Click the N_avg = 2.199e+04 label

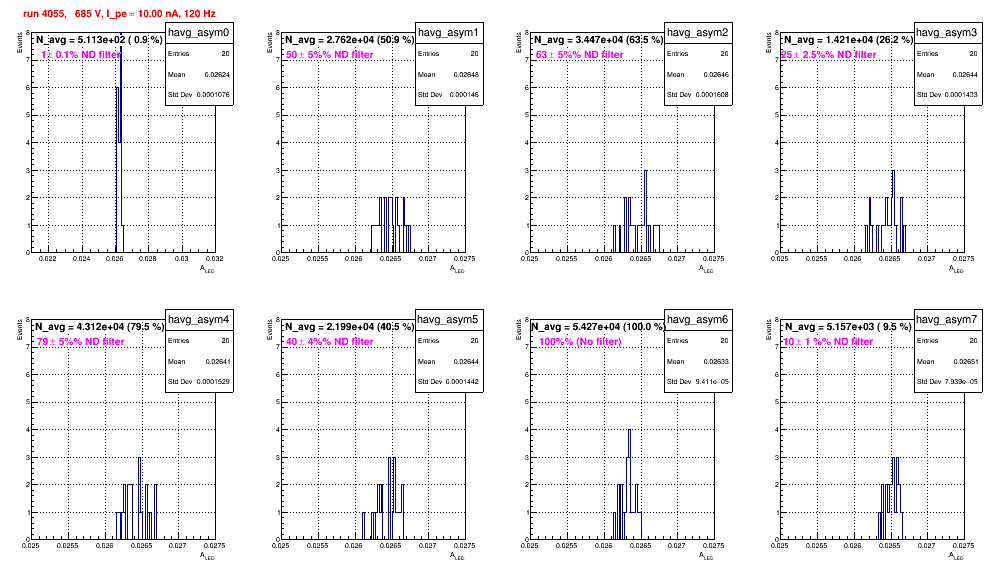click(349, 326)
